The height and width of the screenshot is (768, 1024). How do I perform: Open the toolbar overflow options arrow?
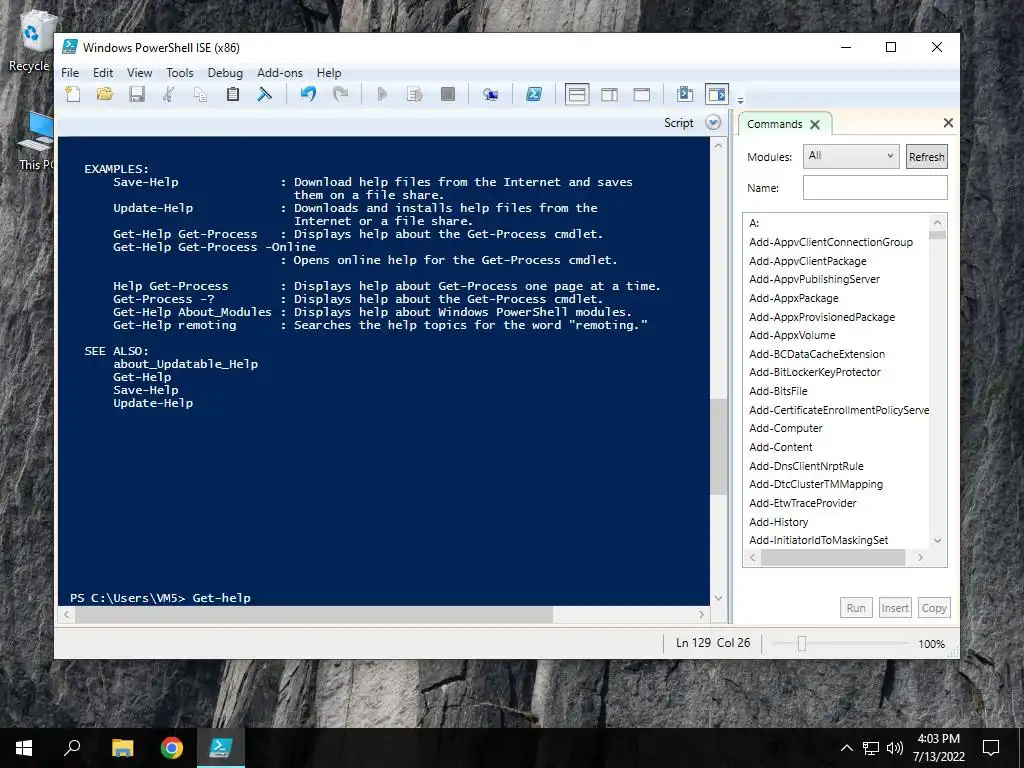tap(740, 101)
